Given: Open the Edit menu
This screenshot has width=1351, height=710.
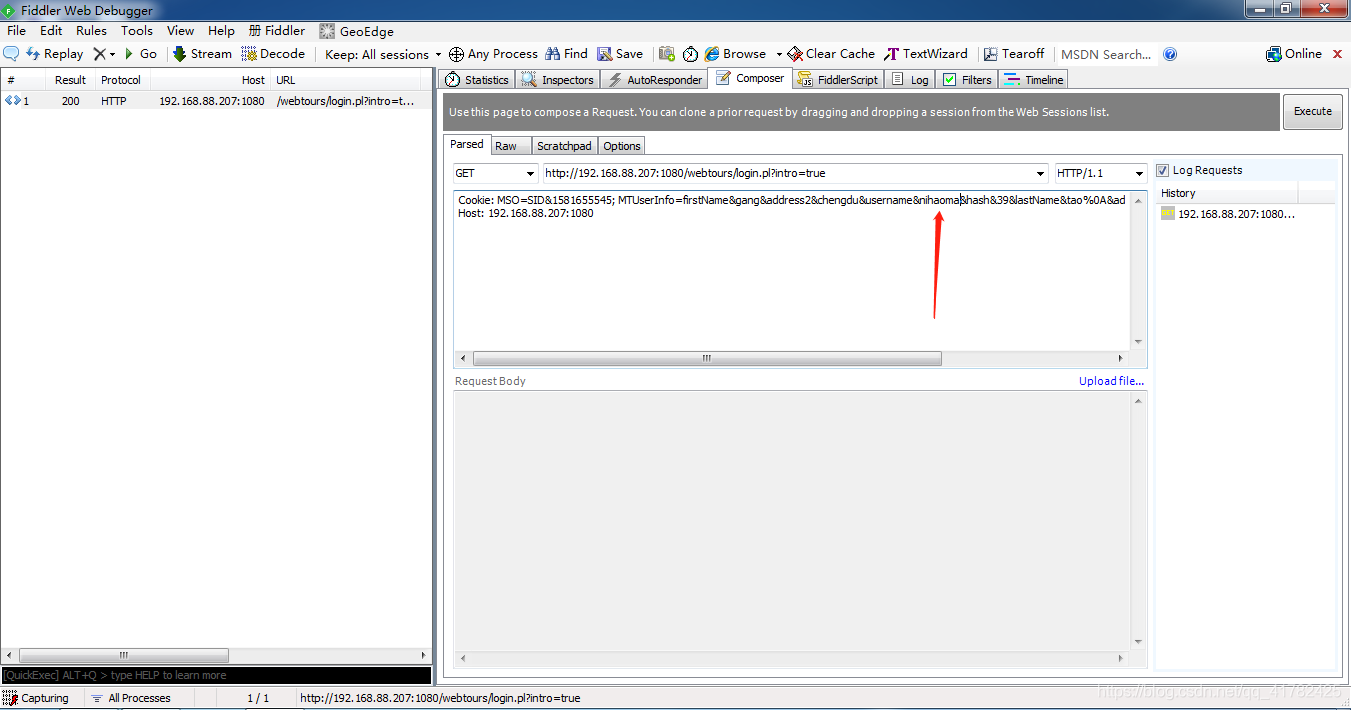Looking at the screenshot, I should click(51, 31).
